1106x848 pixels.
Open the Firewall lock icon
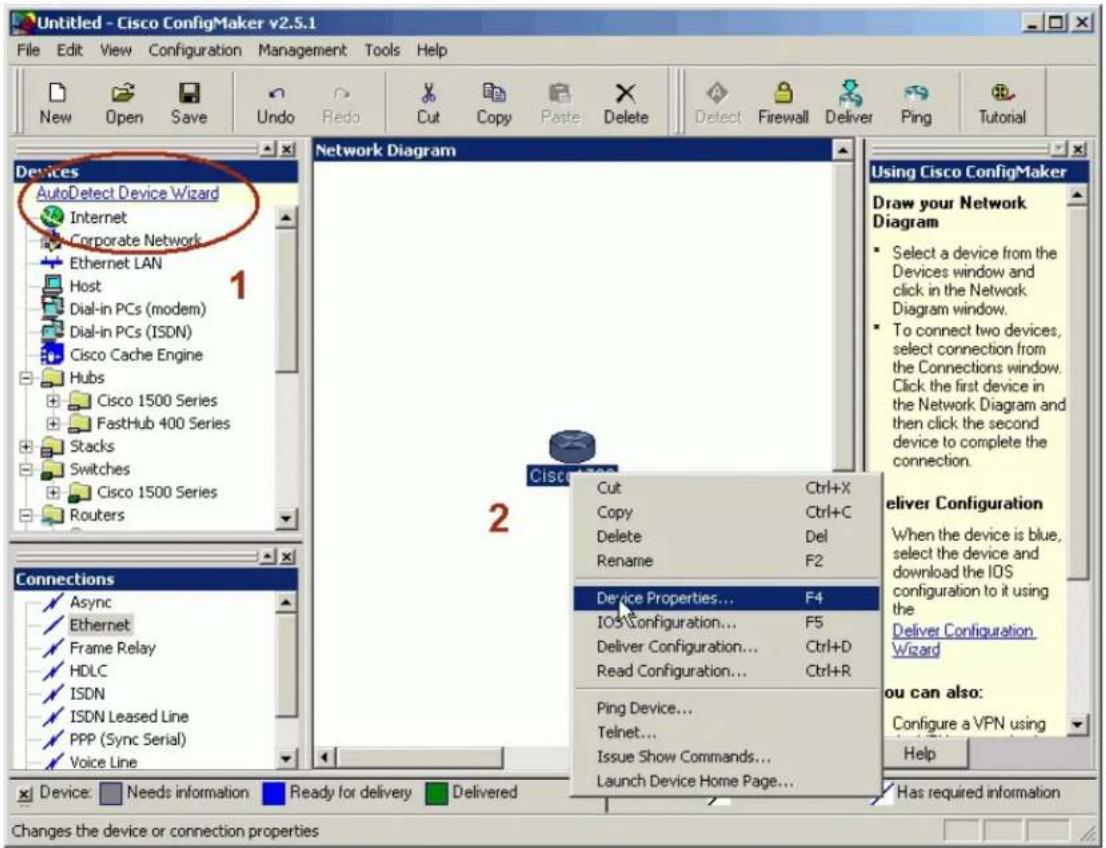783,92
